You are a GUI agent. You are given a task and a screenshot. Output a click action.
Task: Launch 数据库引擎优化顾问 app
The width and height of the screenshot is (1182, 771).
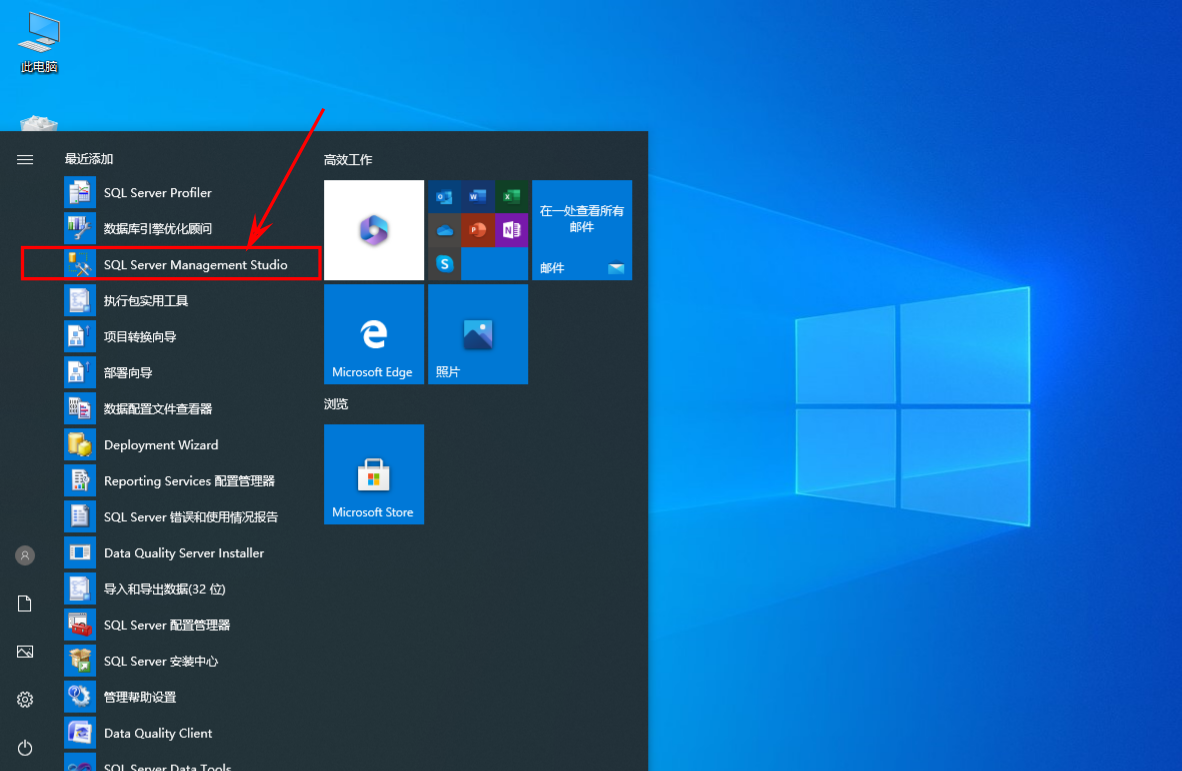pyautogui.click(x=187, y=228)
